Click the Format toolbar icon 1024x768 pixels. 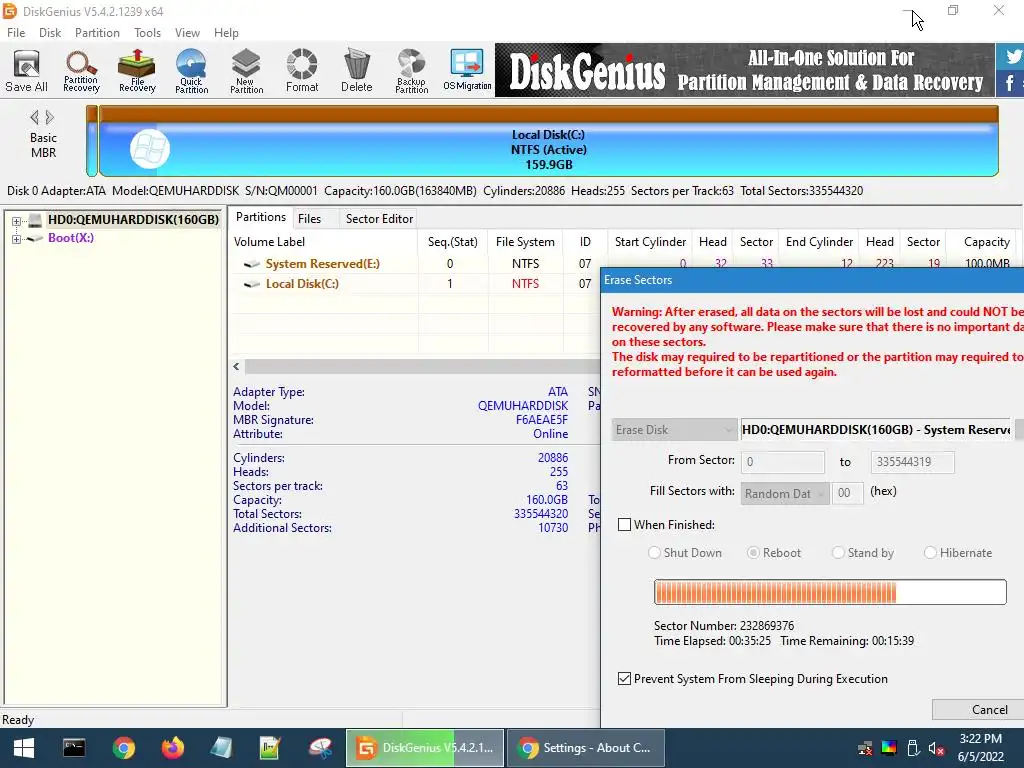tap(302, 71)
